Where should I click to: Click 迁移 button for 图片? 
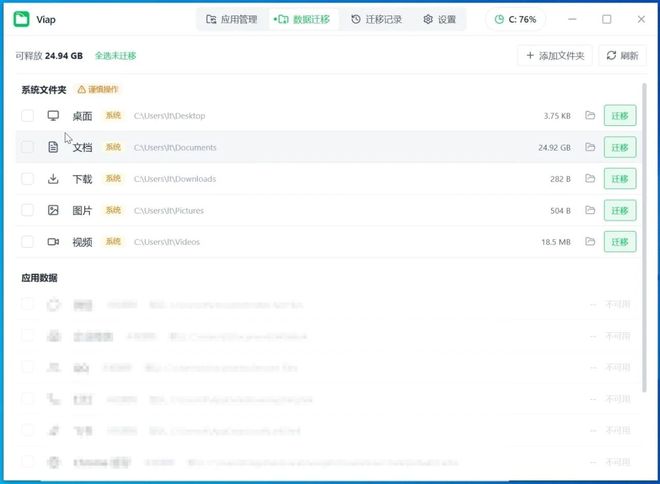click(x=620, y=210)
